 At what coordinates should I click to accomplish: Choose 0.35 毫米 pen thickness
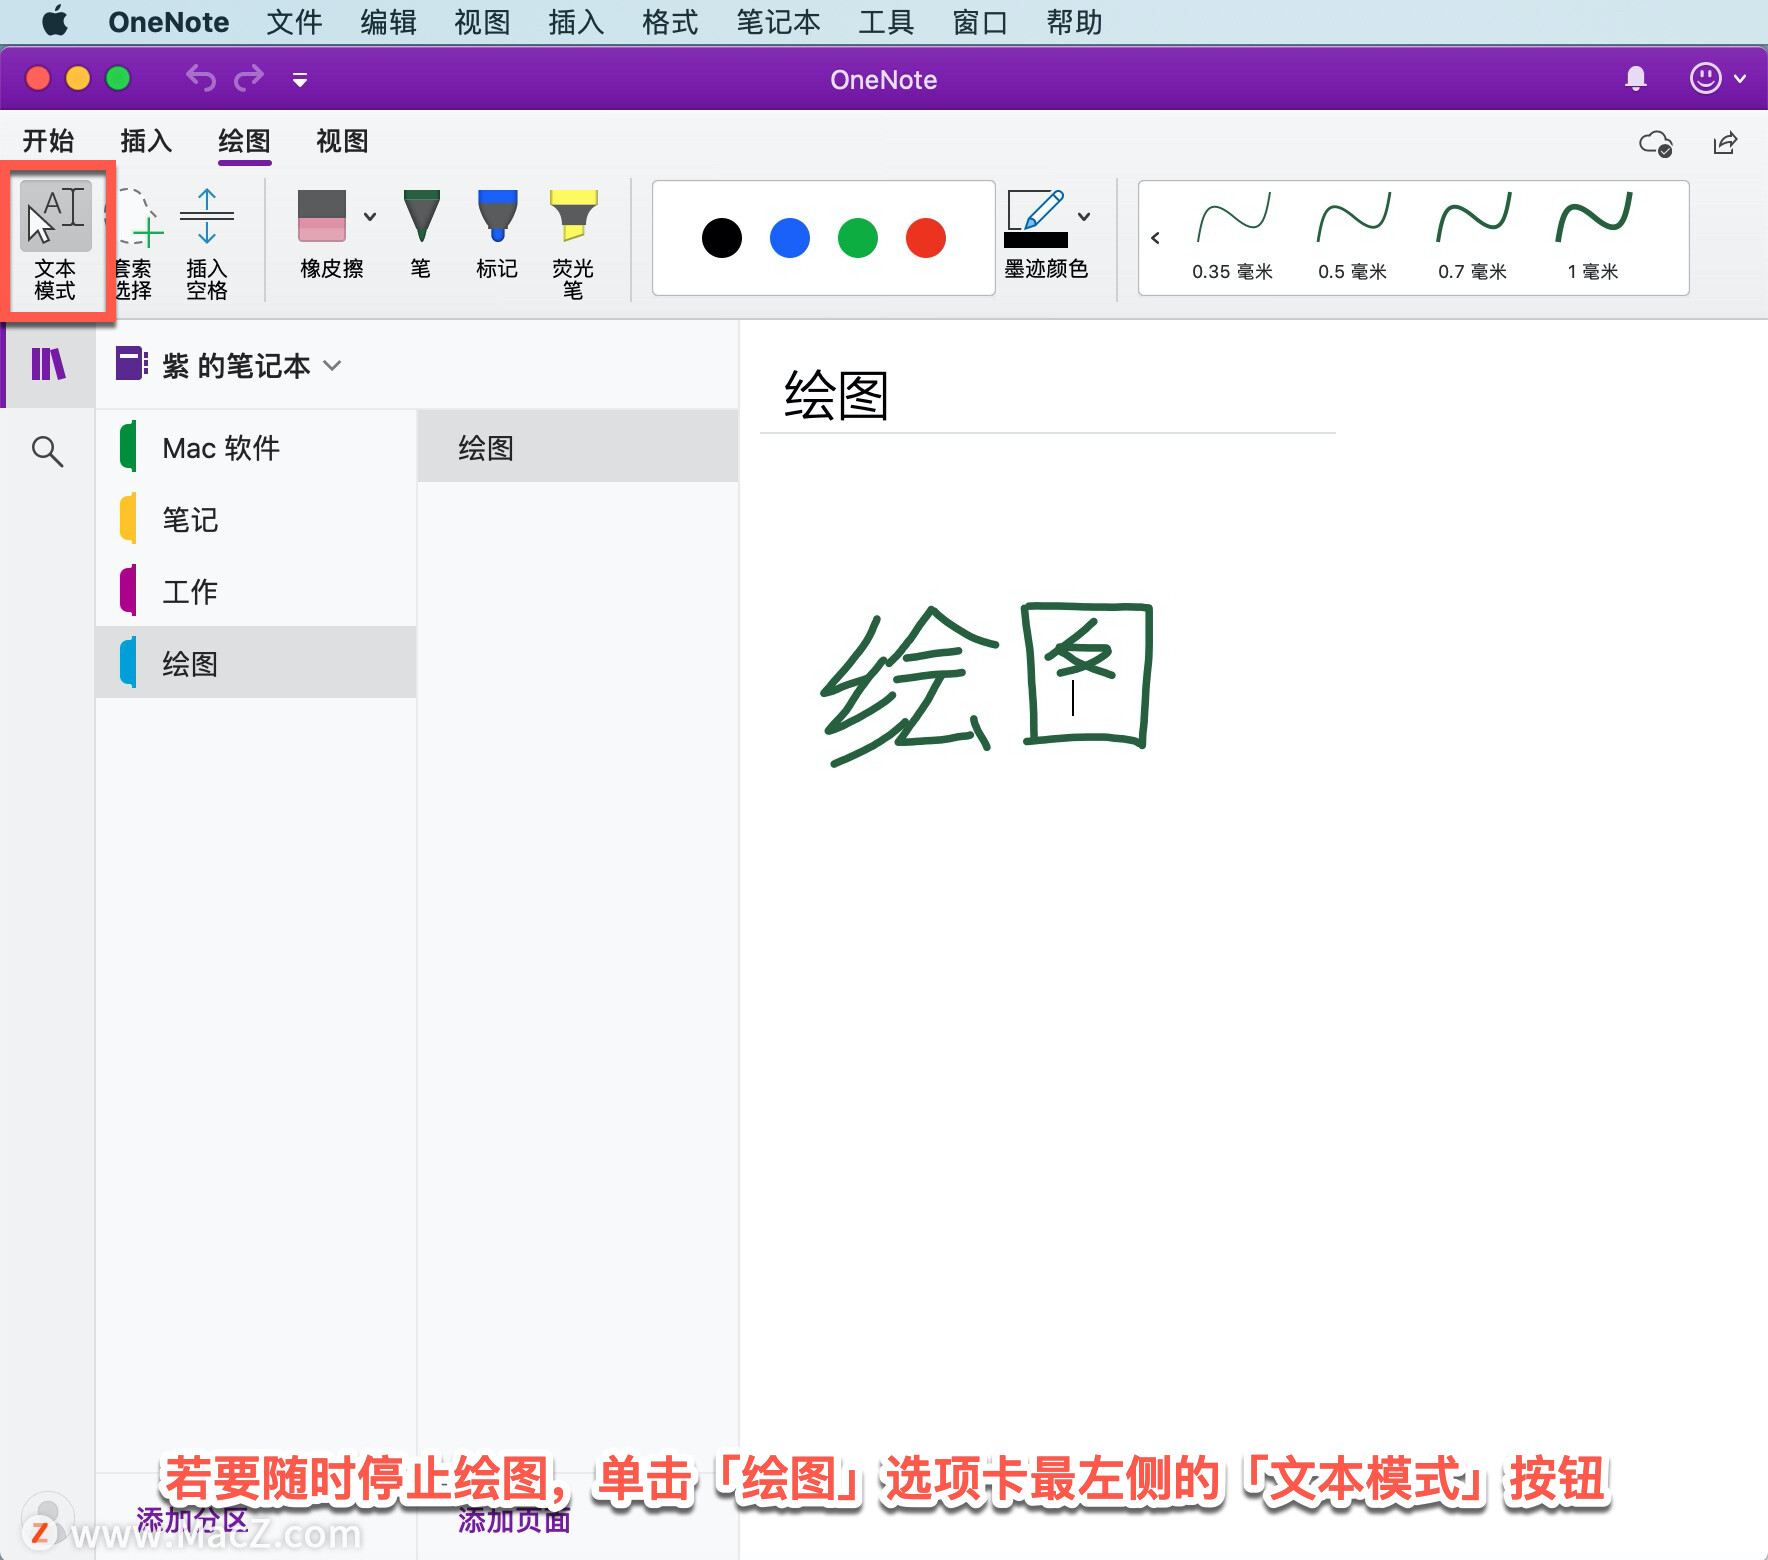point(1232,236)
